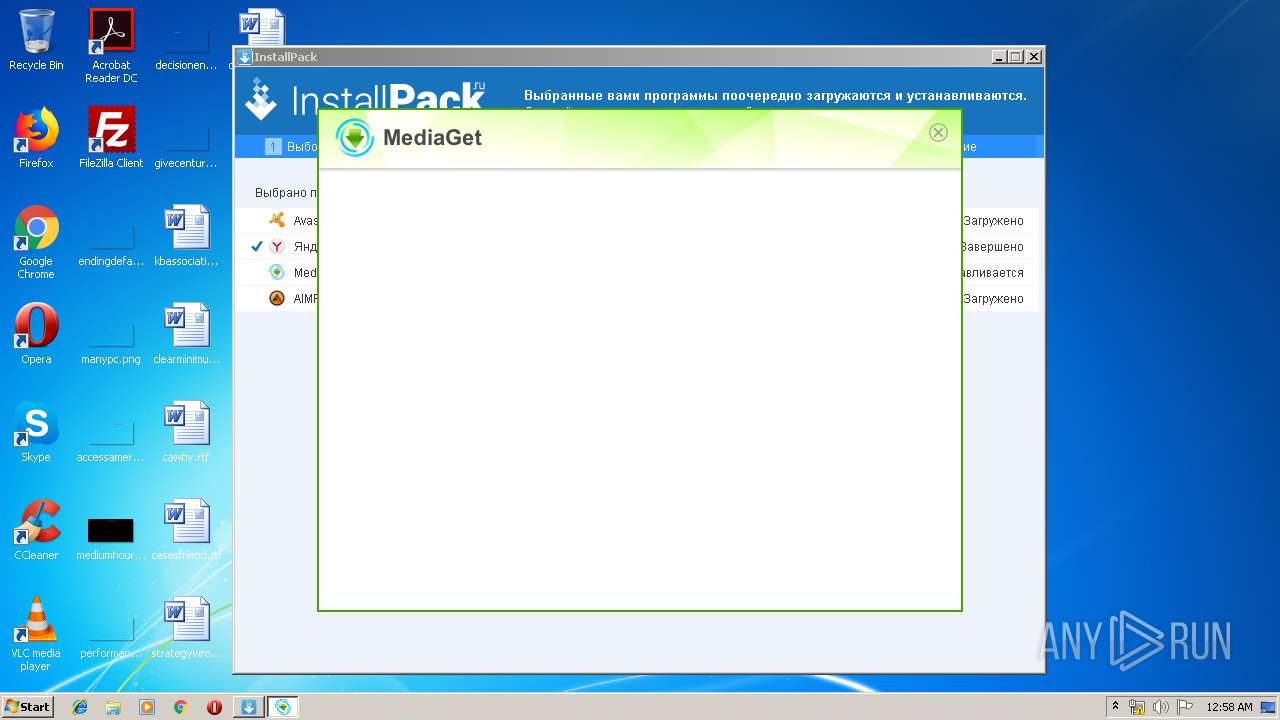Image resolution: width=1280 pixels, height=720 pixels.
Task: Select the FileZilla Client desktop shortcut
Action: point(111,138)
